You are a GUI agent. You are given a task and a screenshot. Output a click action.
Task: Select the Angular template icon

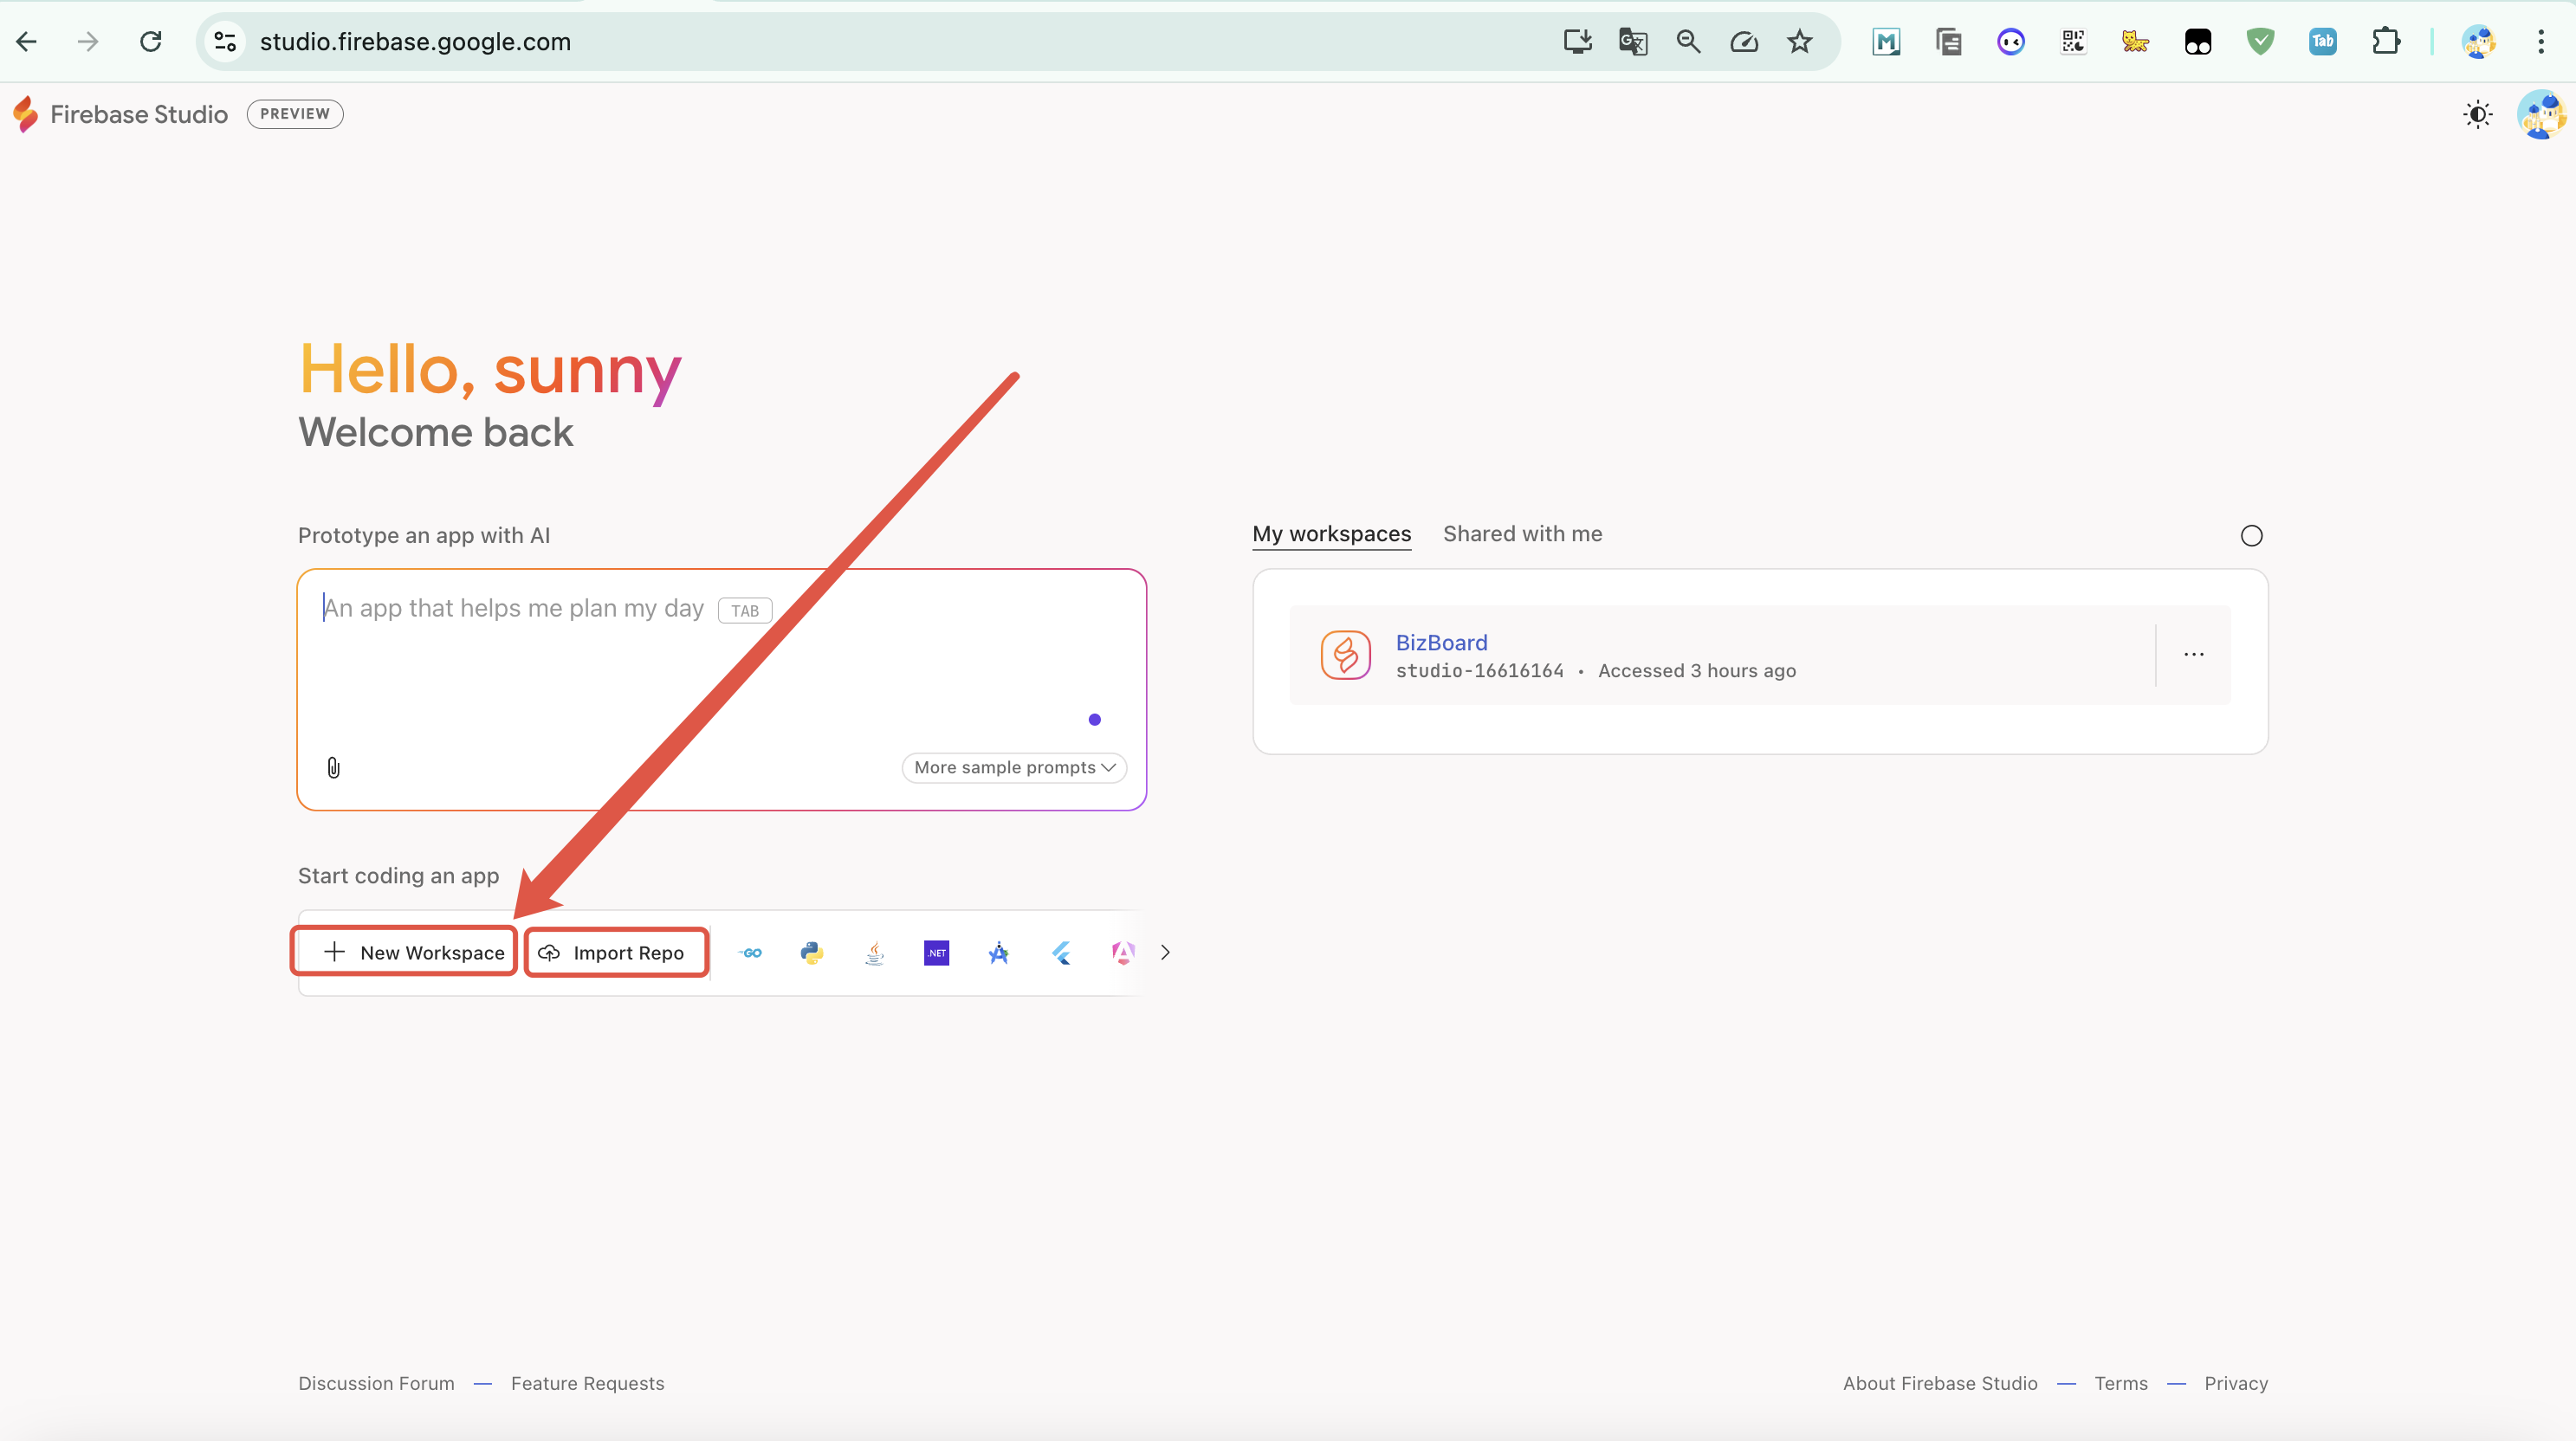click(1123, 953)
